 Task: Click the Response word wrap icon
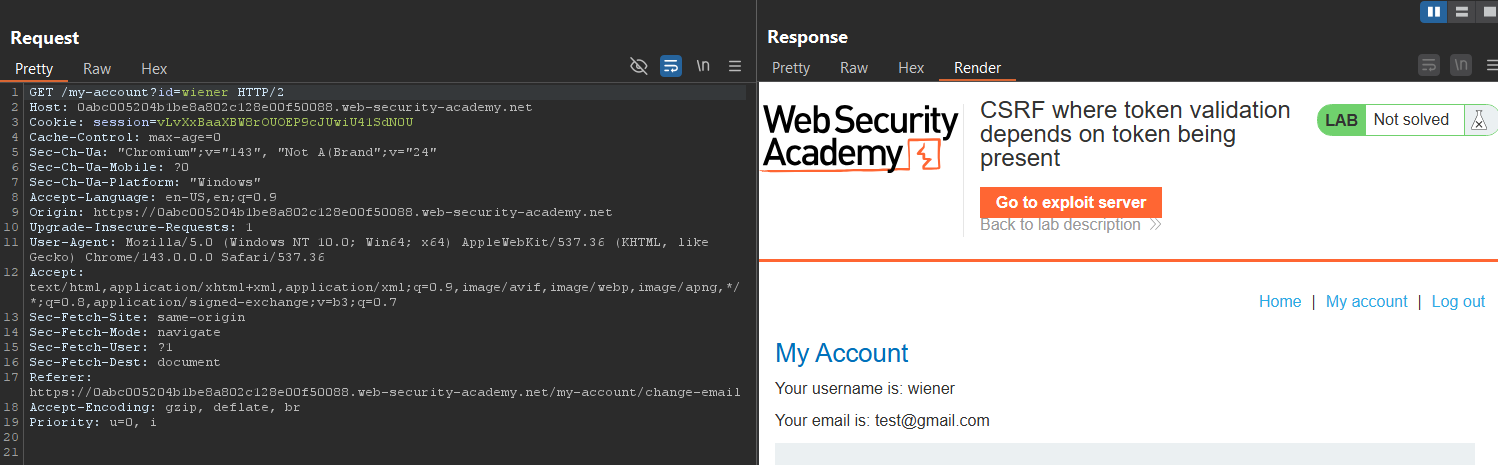click(x=1430, y=66)
